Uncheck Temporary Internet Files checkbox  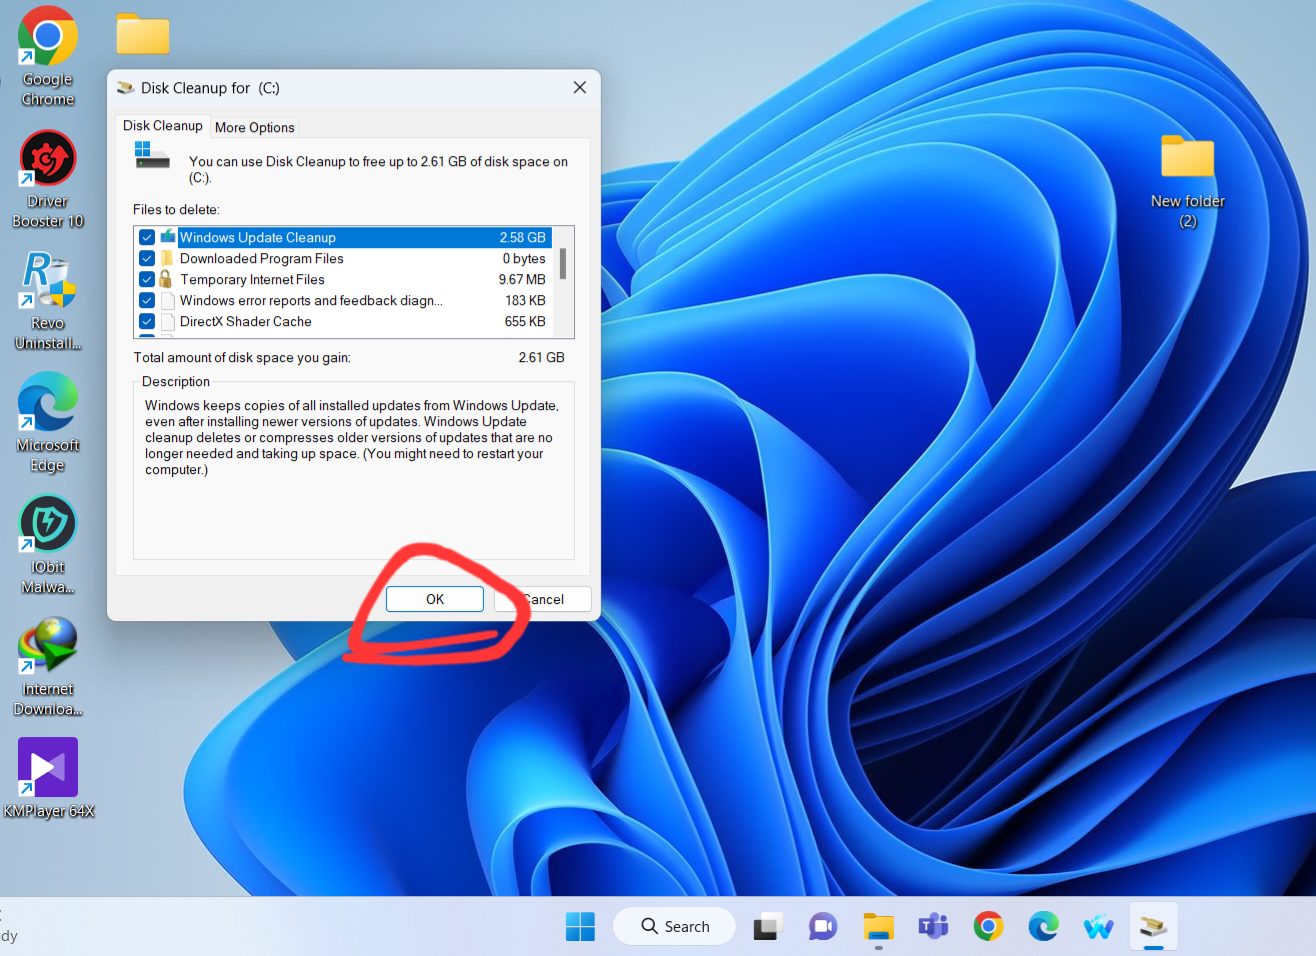pyautogui.click(x=147, y=280)
